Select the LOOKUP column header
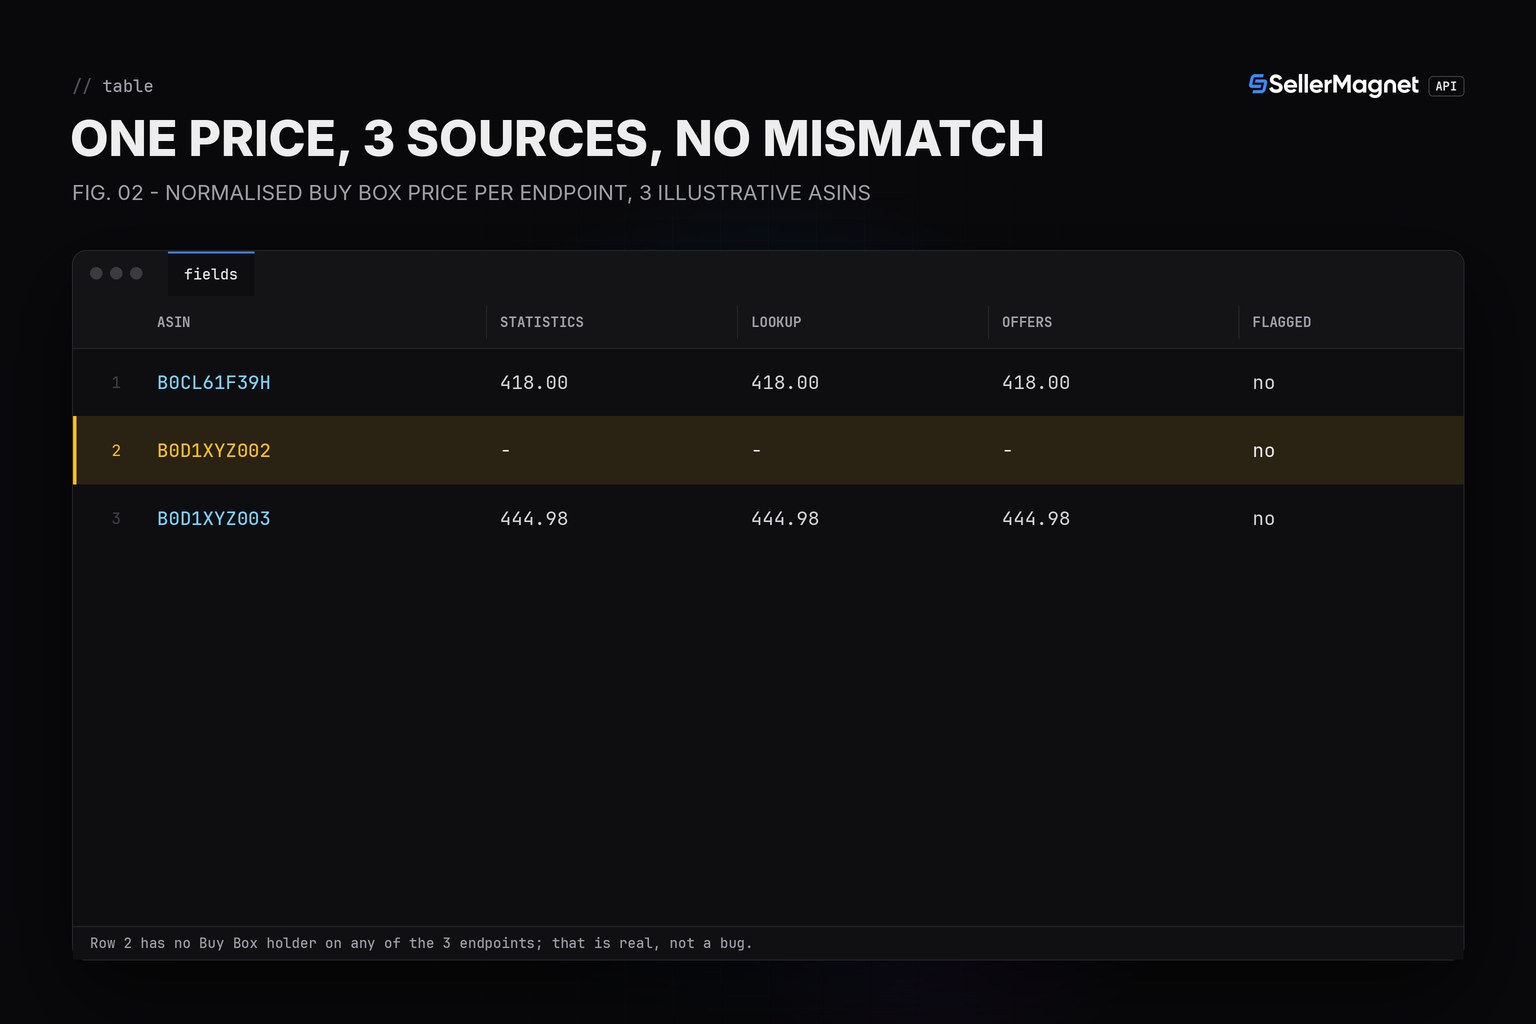The image size is (1536, 1024). 776,322
